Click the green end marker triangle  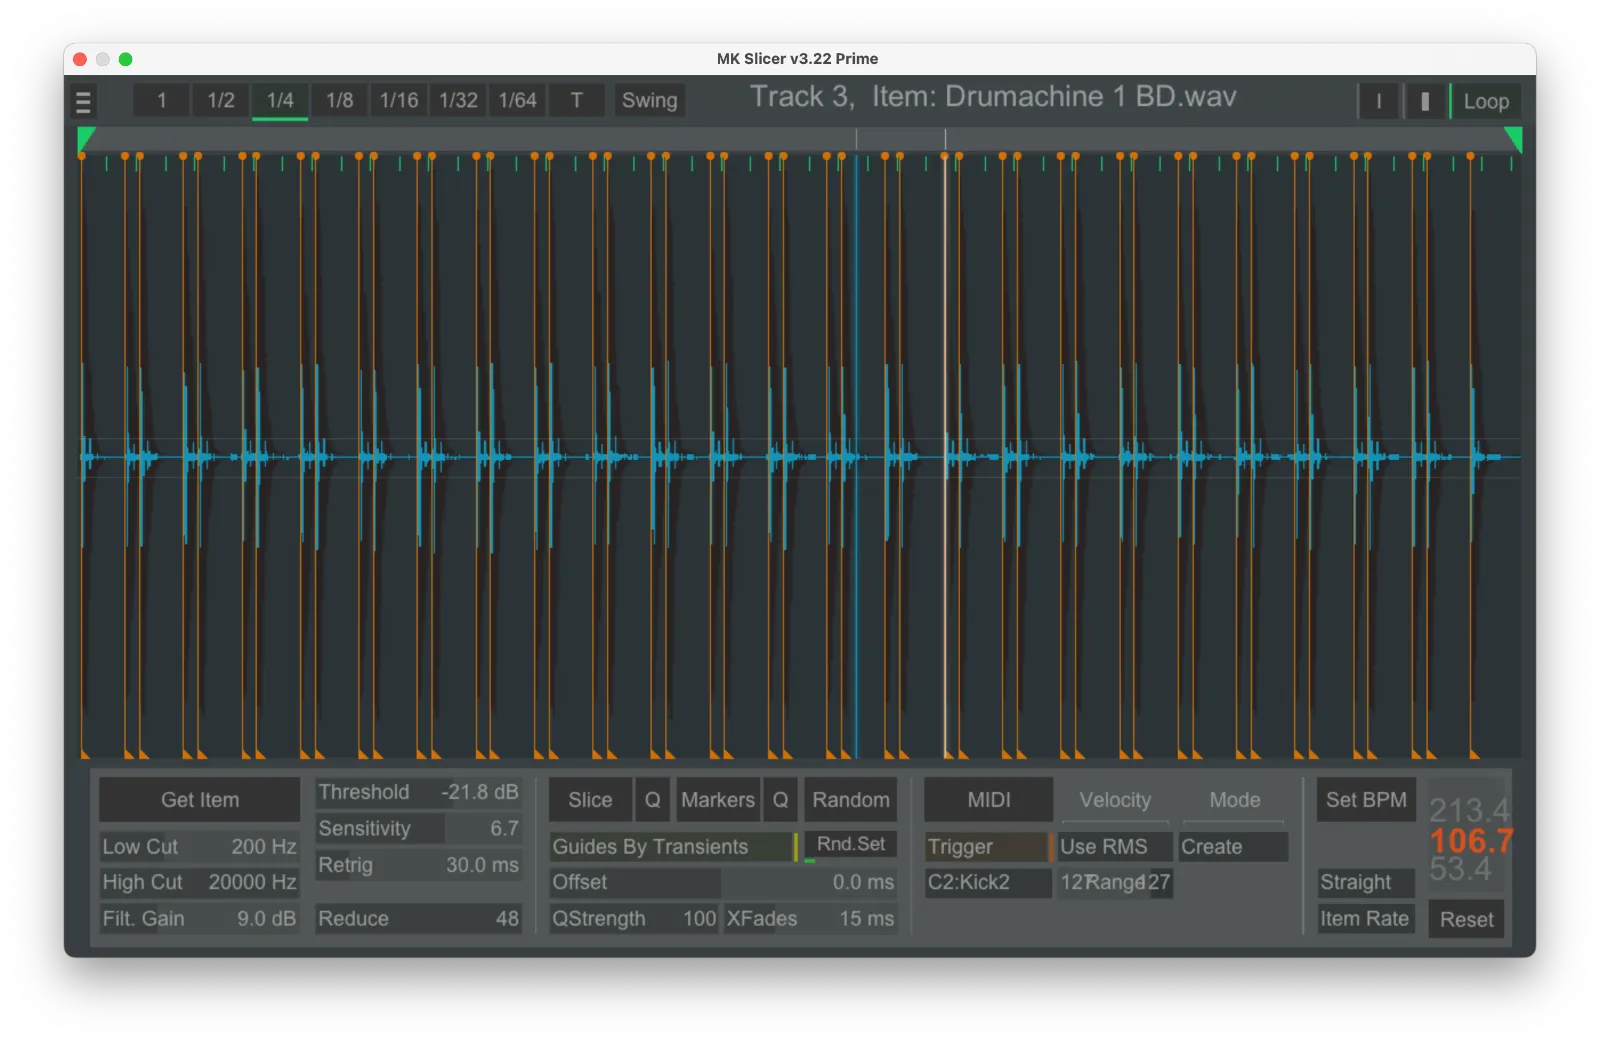(1513, 138)
